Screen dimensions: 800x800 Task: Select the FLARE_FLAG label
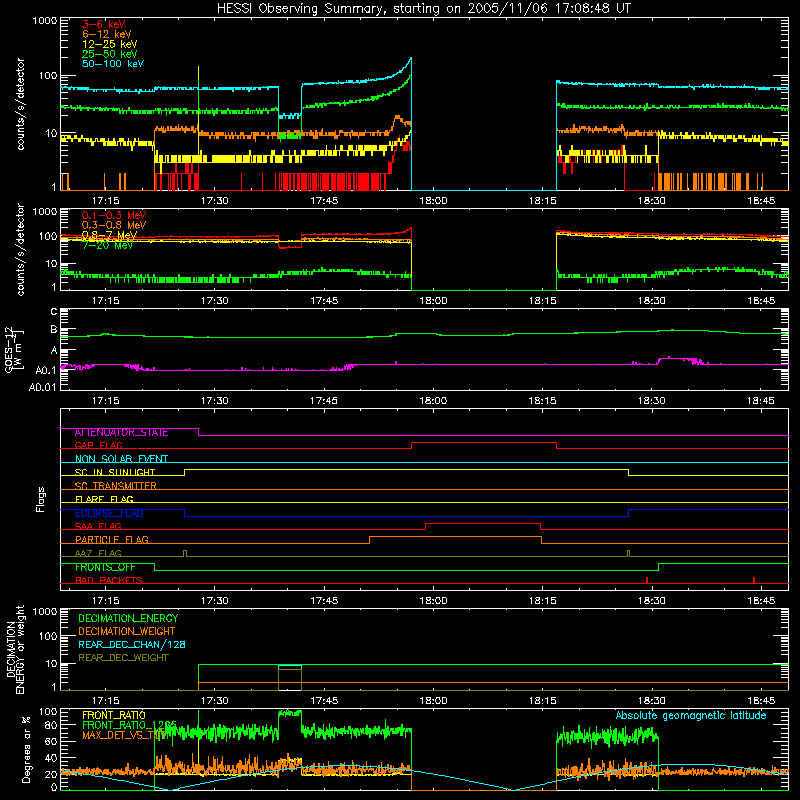[104, 499]
